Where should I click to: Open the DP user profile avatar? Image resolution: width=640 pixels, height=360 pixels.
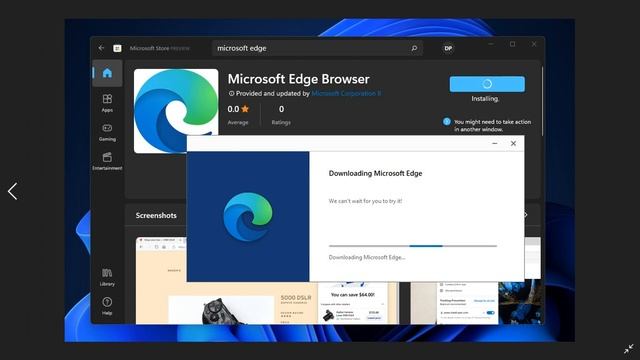(448, 48)
